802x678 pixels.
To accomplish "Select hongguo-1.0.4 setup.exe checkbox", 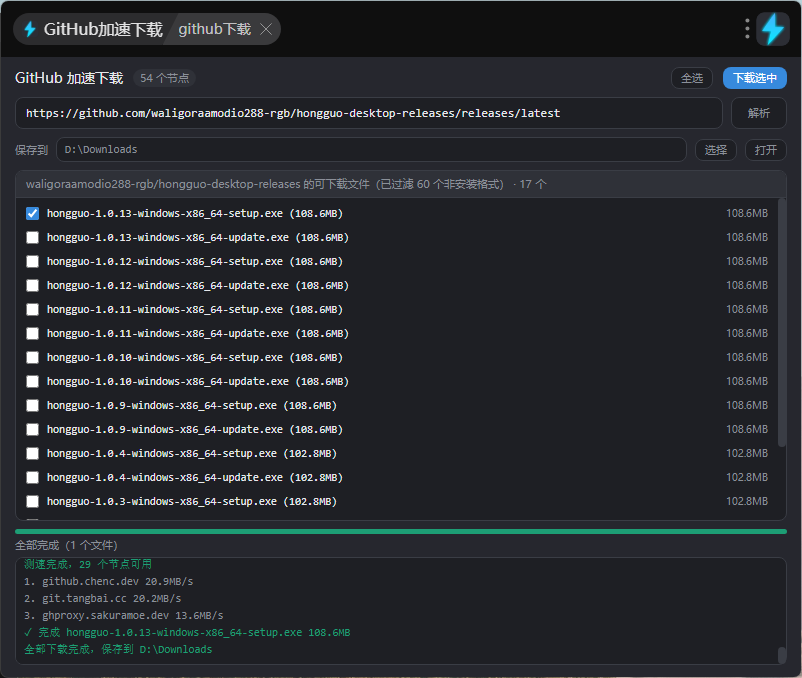I will 32,454.
